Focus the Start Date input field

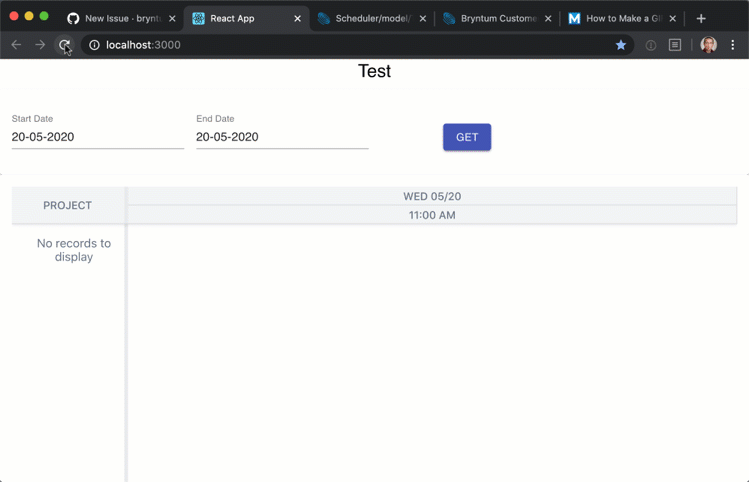pos(97,137)
